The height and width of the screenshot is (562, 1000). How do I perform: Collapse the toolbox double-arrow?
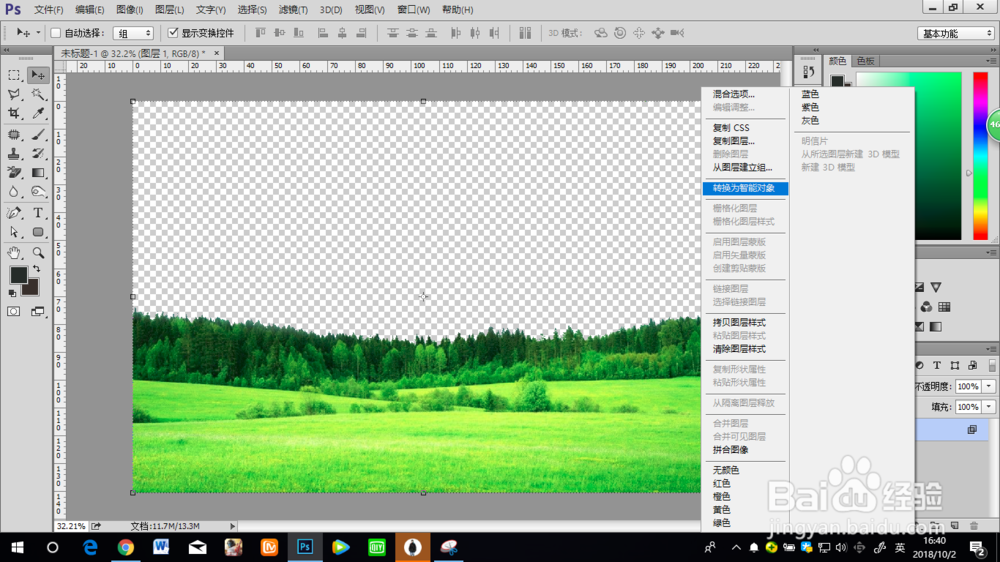click(7, 50)
